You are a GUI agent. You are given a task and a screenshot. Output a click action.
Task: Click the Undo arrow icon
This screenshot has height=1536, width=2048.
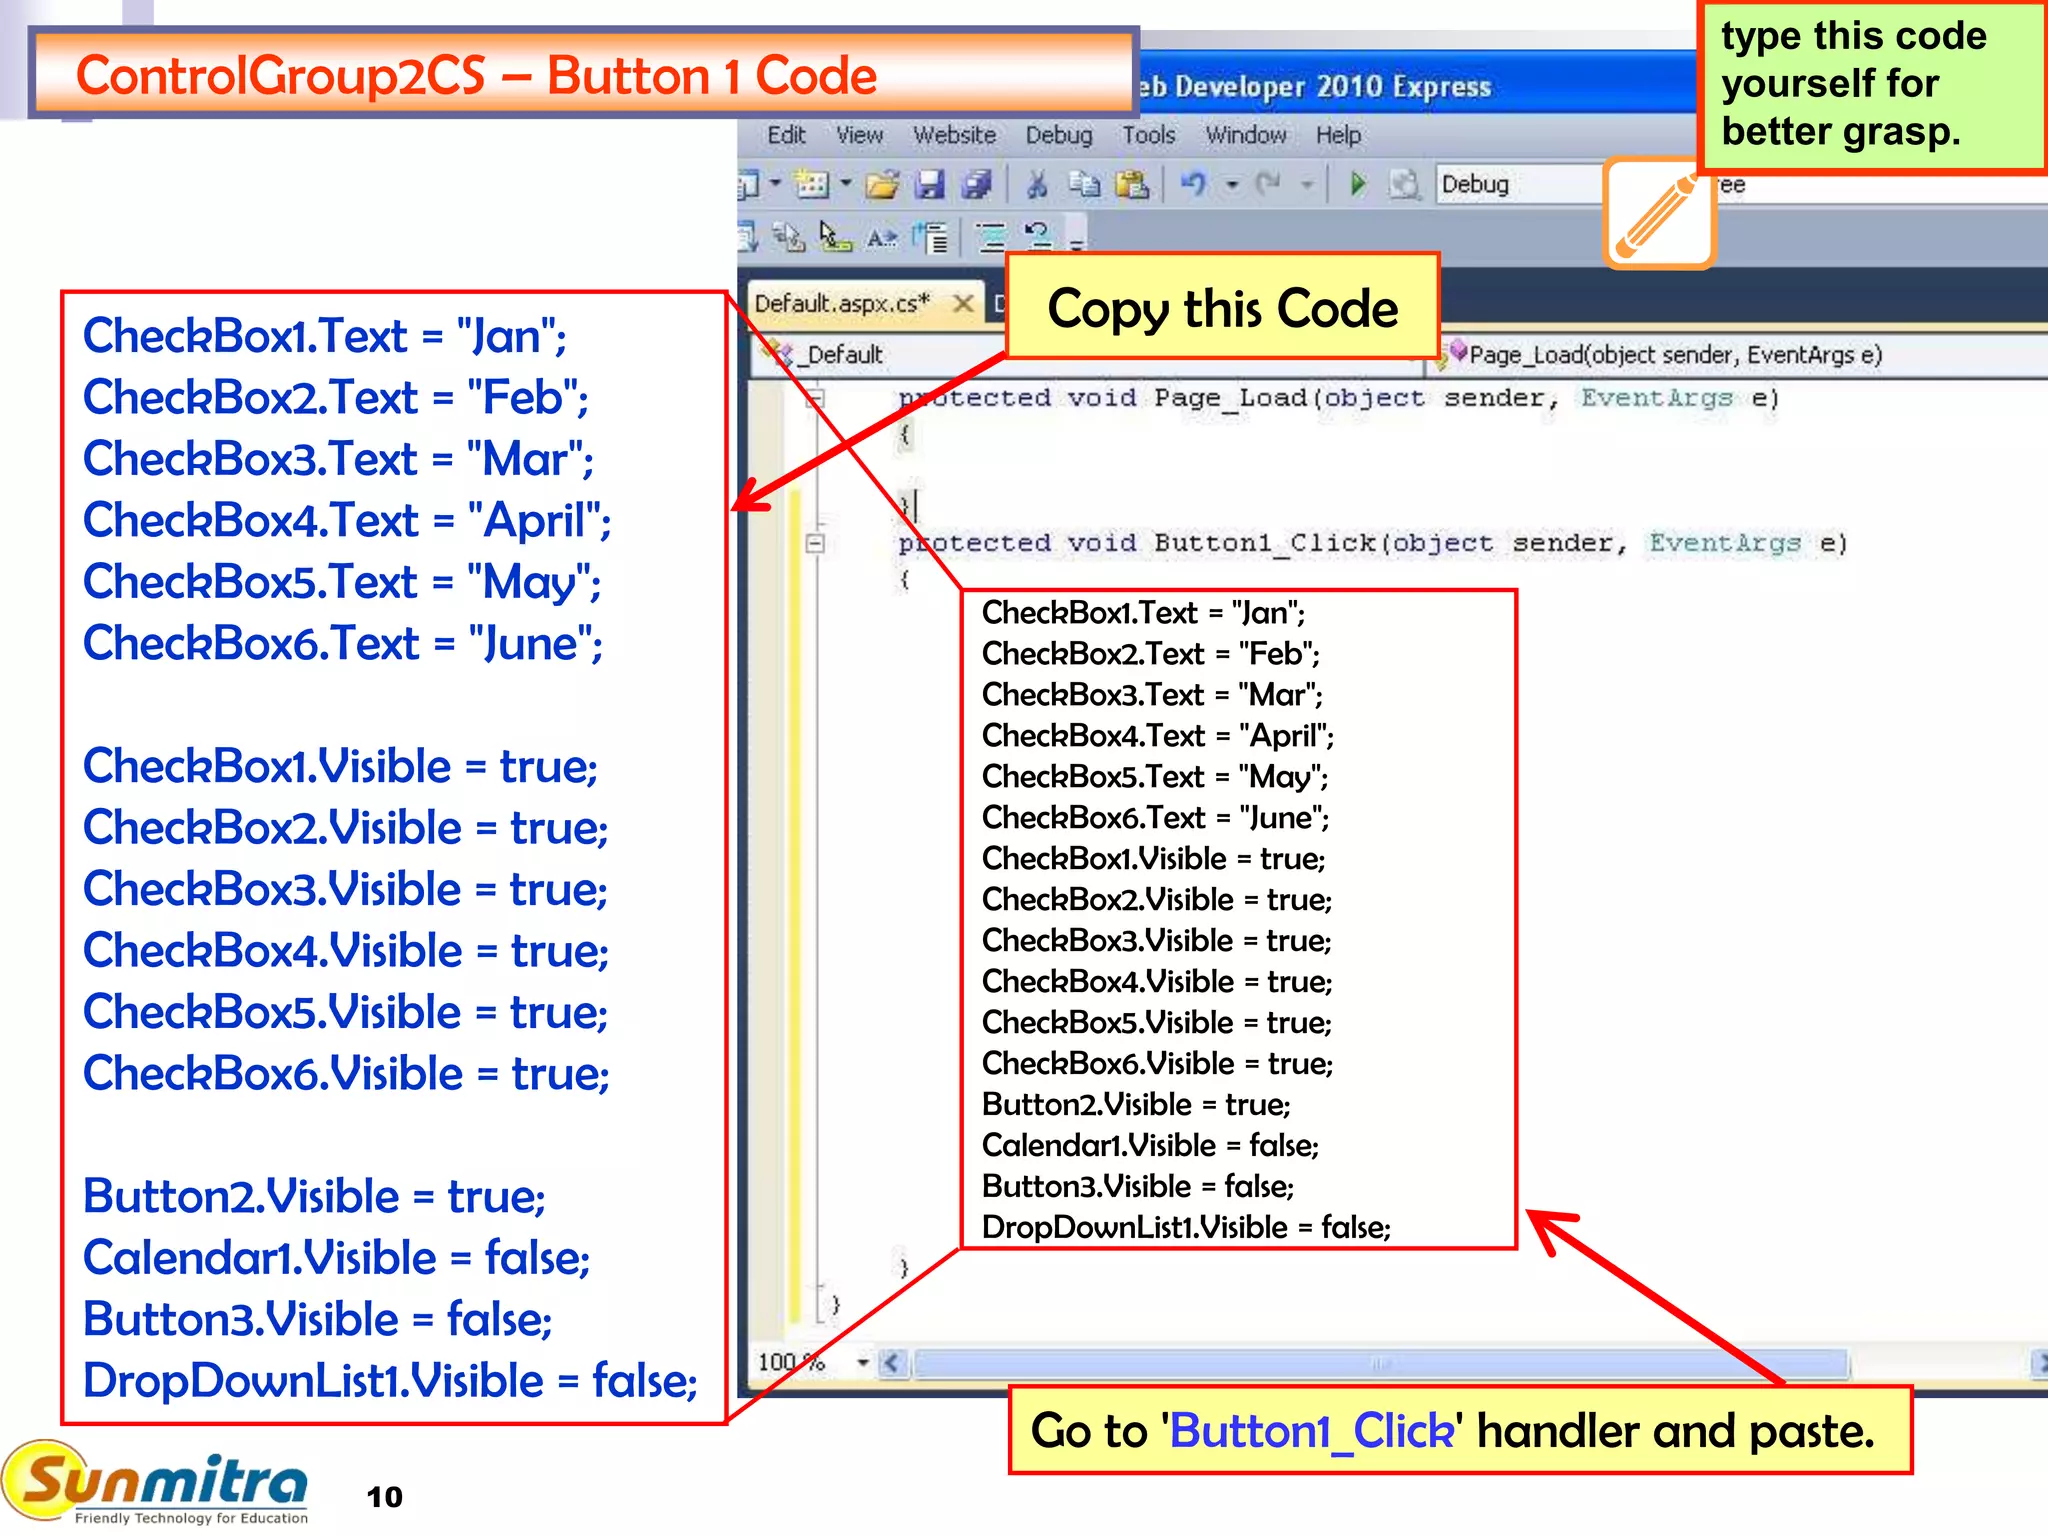1193,184
